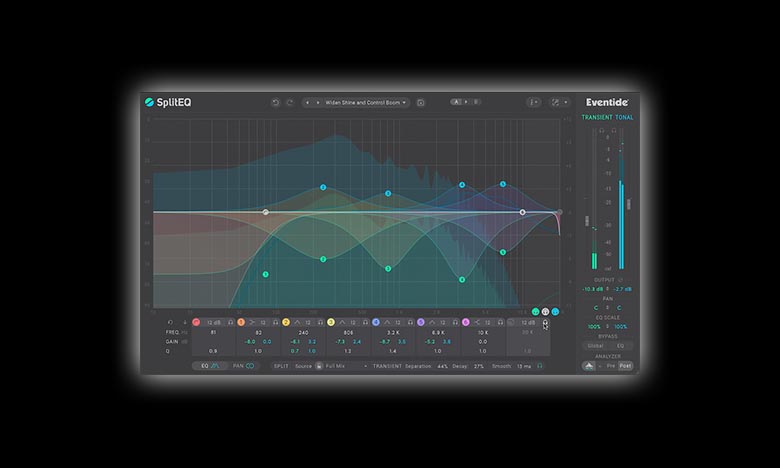Click the blue Tonal curve visibility dot
Image resolution: width=780 pixels, height=468 pixels.
coord(555,312)
